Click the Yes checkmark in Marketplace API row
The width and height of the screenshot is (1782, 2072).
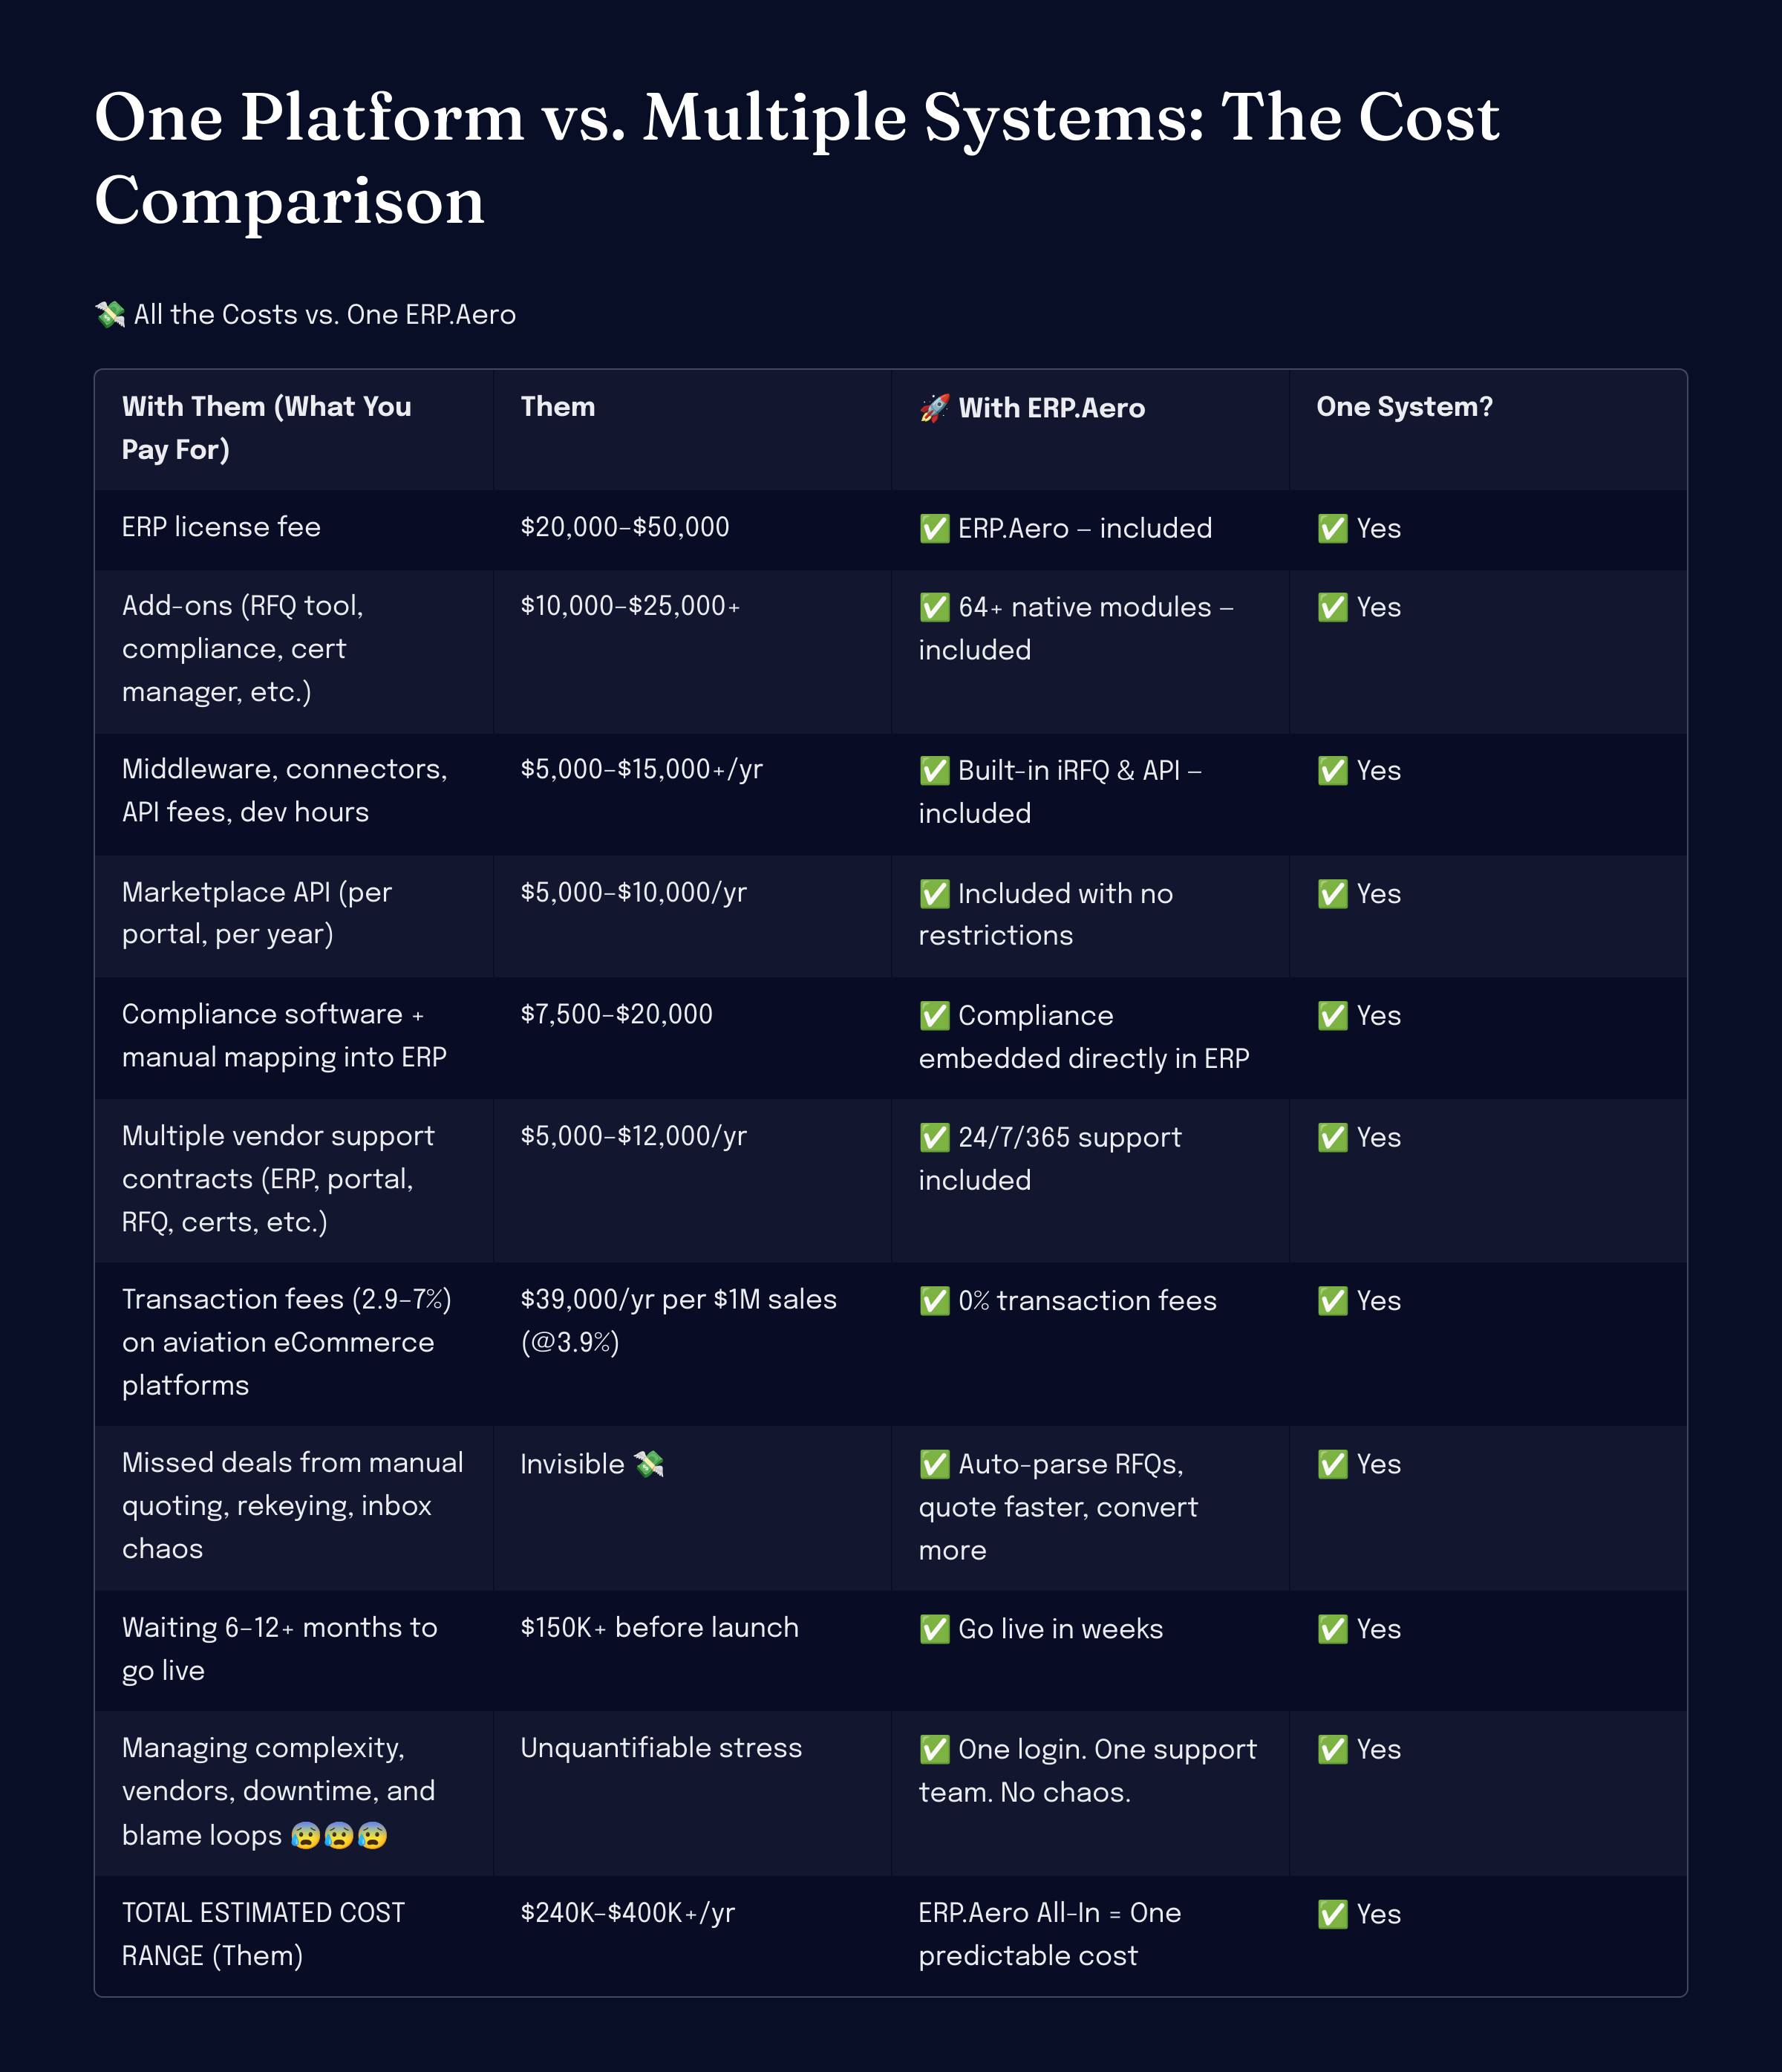point(1332,894)
